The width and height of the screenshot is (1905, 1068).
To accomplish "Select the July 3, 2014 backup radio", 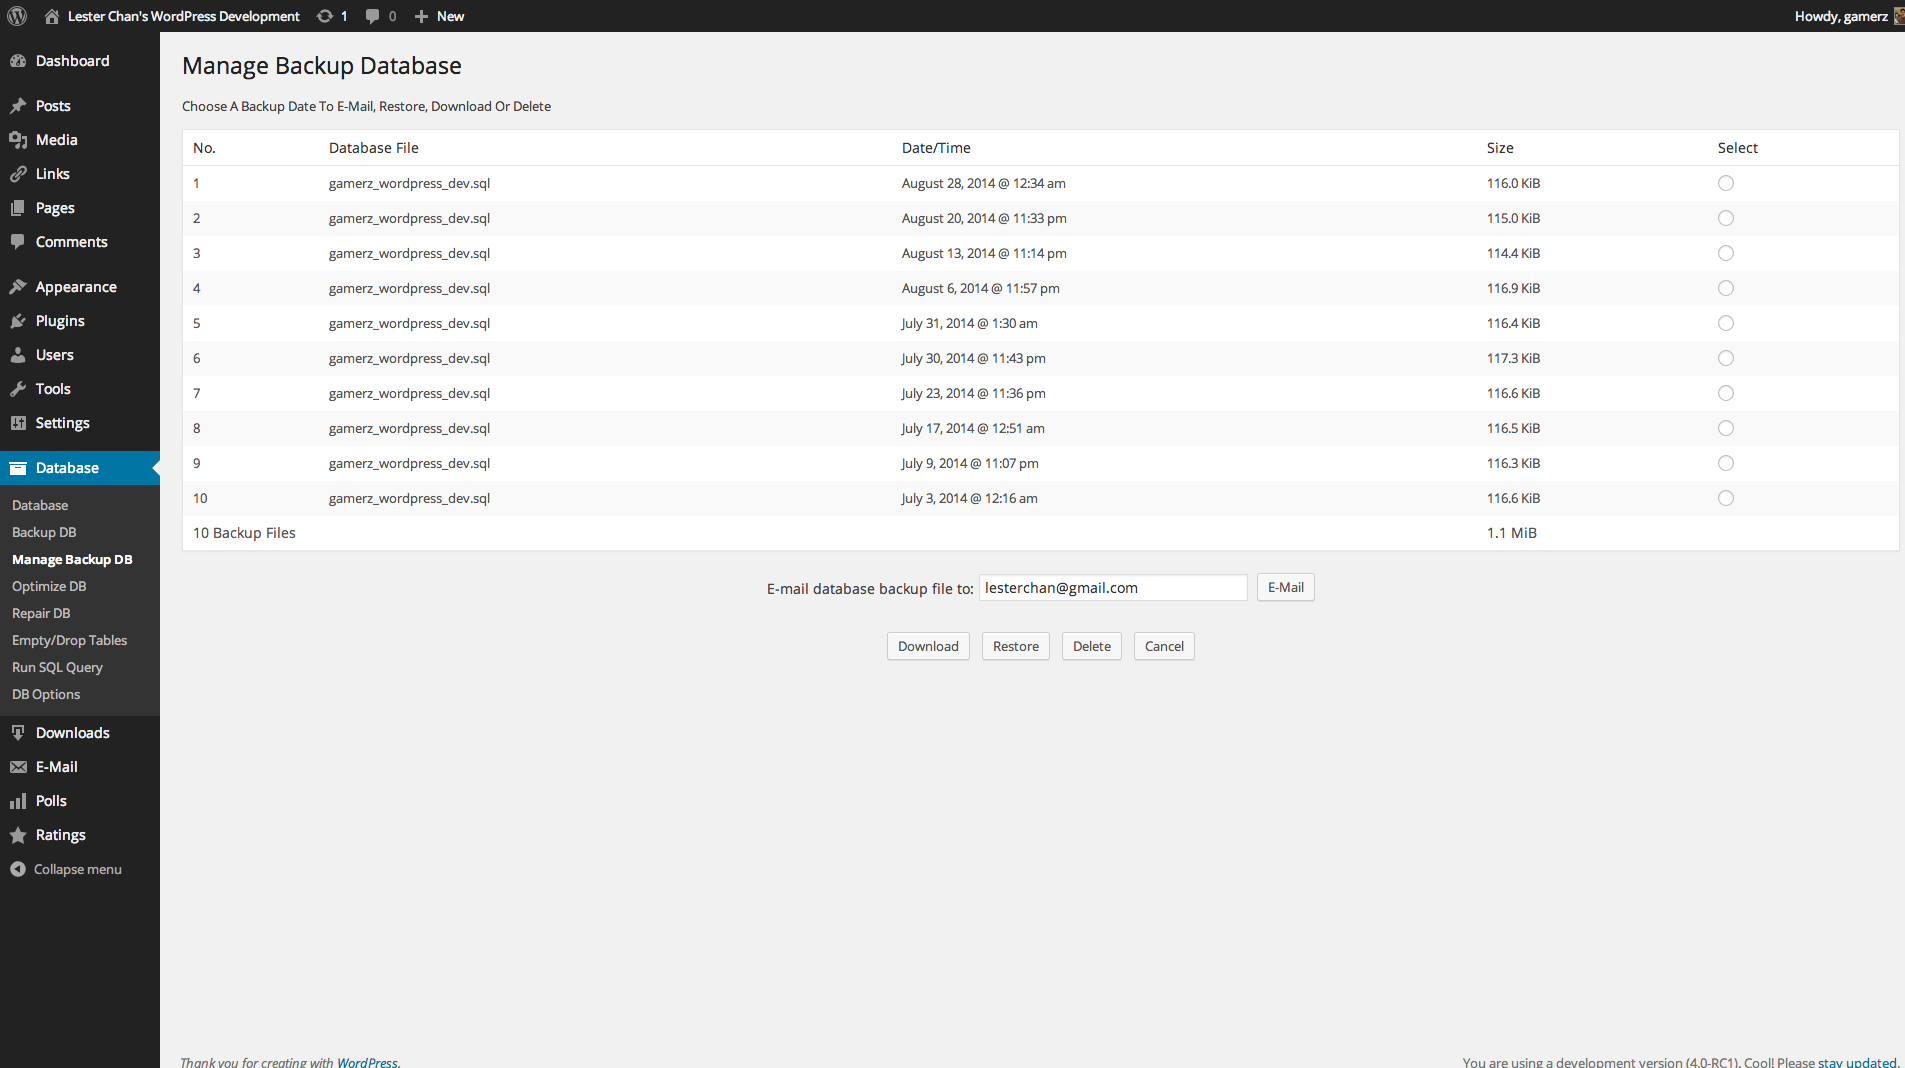I will 1726,498.
